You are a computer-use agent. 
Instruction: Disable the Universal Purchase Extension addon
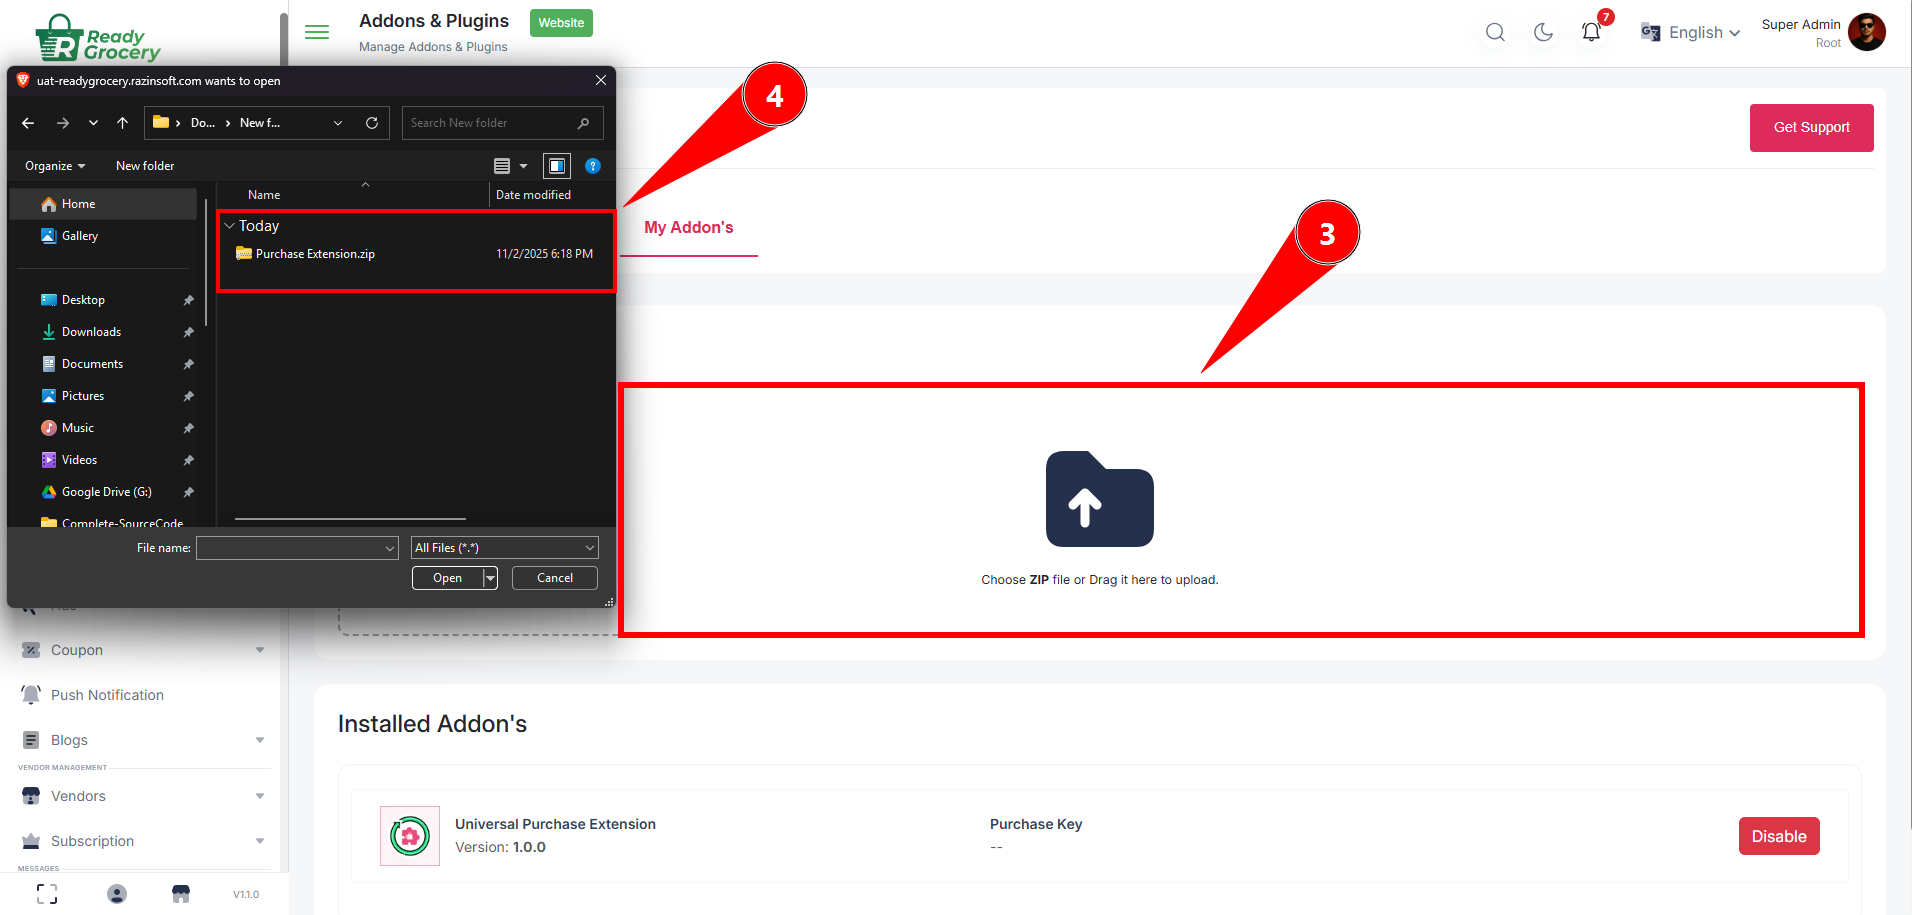[x=1778, y=836]
